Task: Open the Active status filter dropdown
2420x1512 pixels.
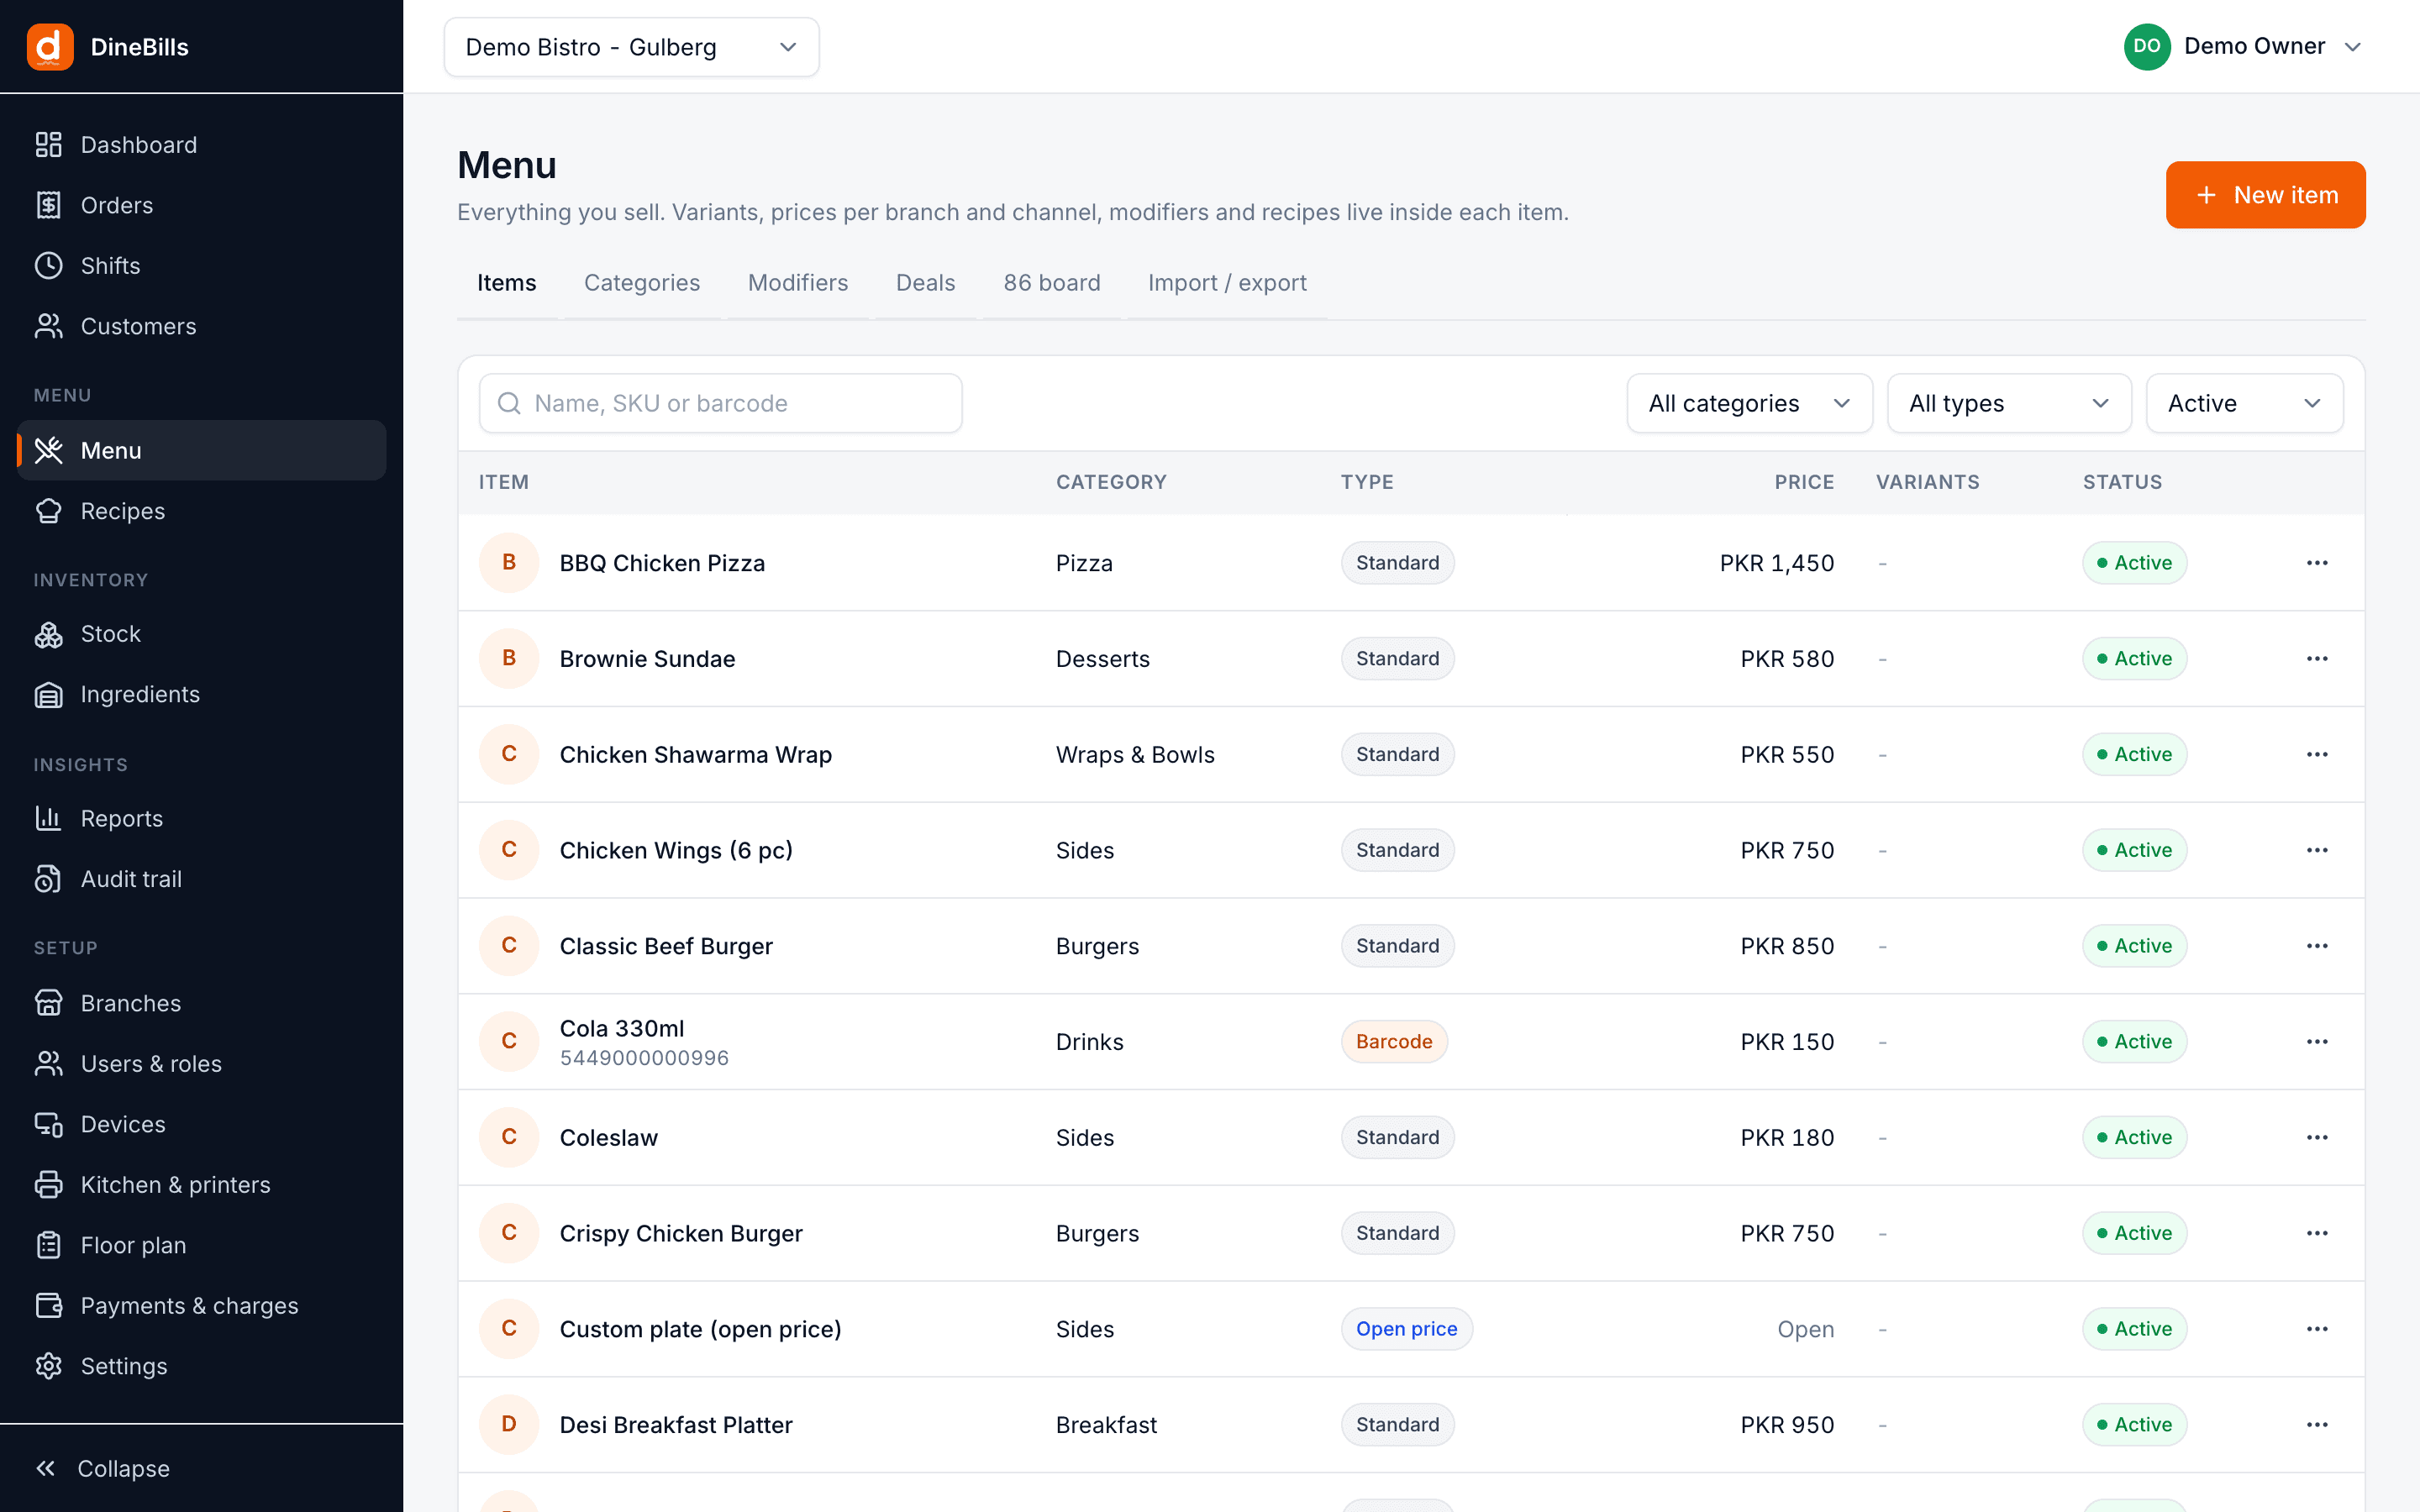Action: pyautogui.click(x=2244, y=403)
